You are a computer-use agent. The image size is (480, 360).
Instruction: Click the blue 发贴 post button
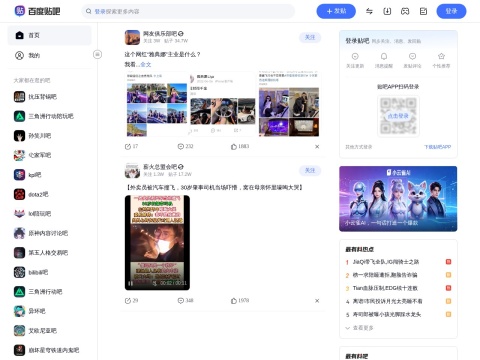pyautogui.click(x=336, y=11)
